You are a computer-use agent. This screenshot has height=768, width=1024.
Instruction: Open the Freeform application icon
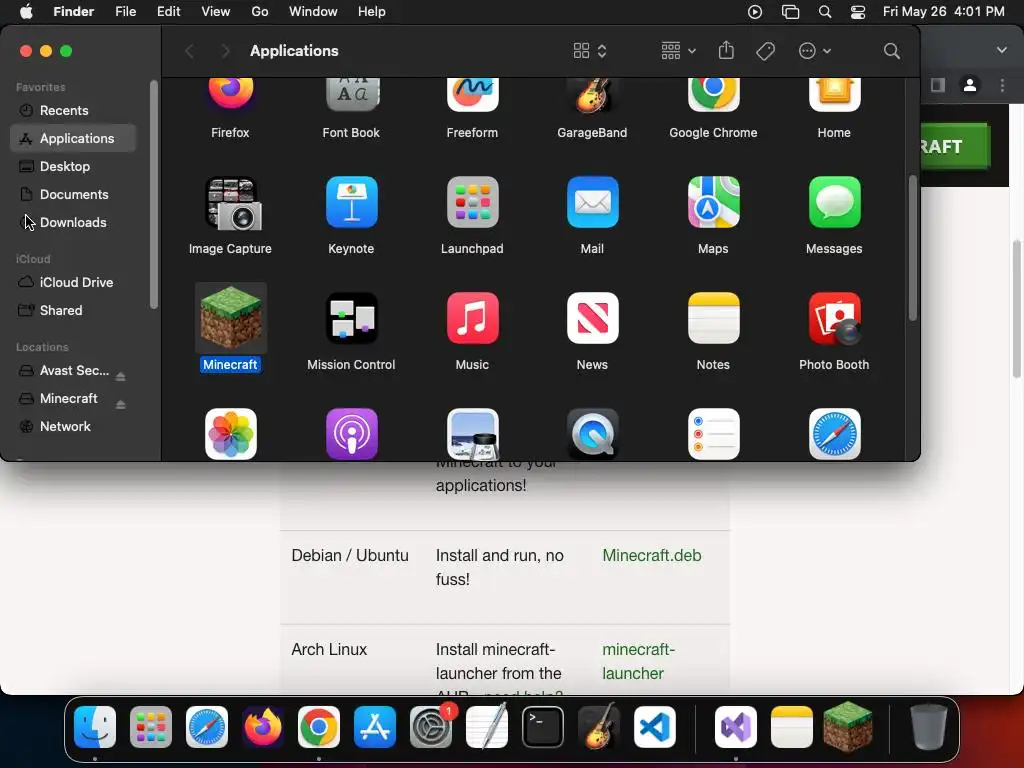click(x=472, y=95)
